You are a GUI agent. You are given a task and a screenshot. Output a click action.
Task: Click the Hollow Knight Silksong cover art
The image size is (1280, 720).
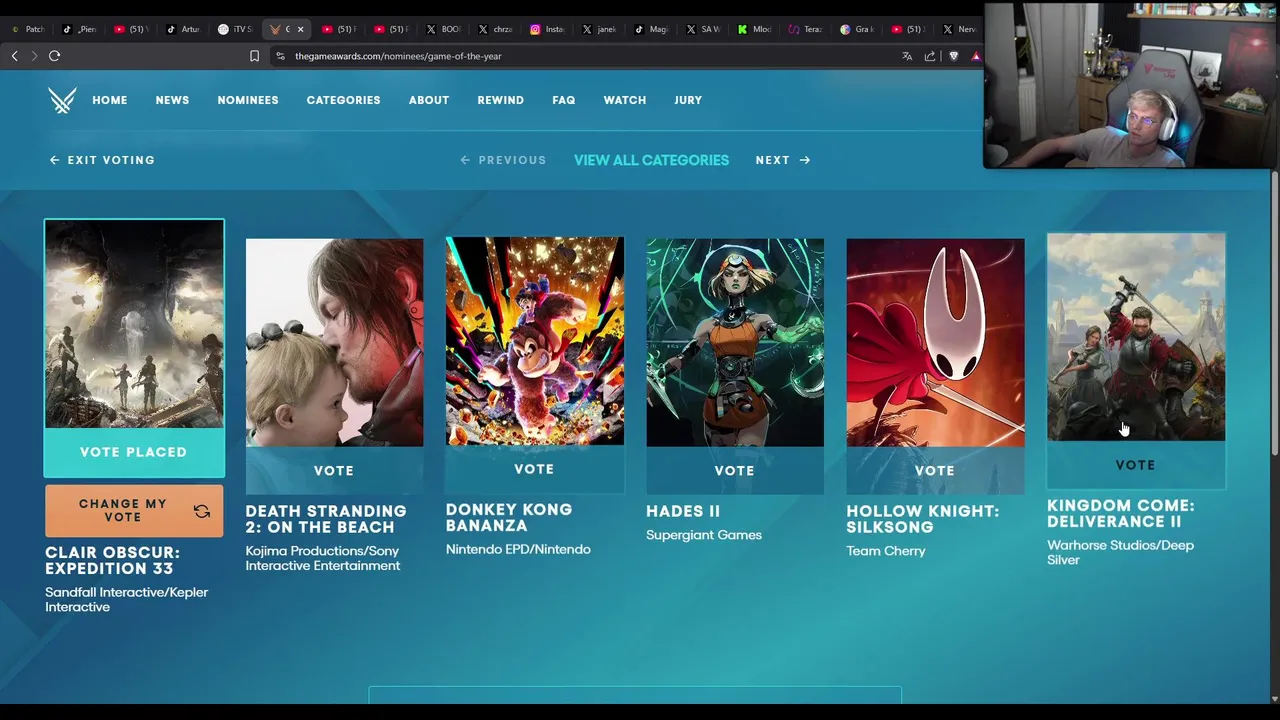point(935,342)
